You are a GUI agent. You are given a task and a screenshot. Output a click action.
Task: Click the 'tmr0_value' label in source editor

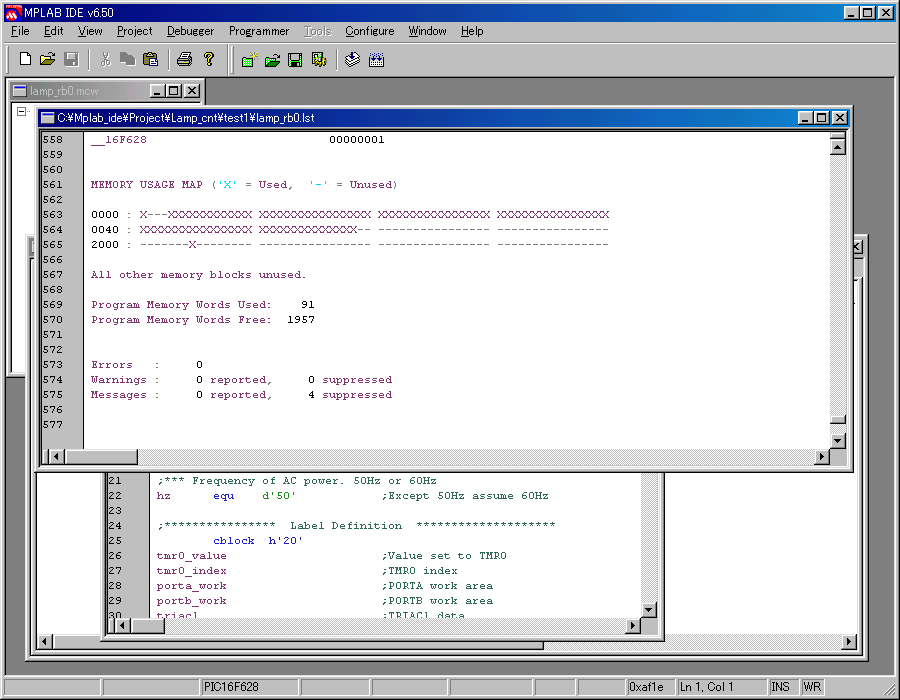191,556
